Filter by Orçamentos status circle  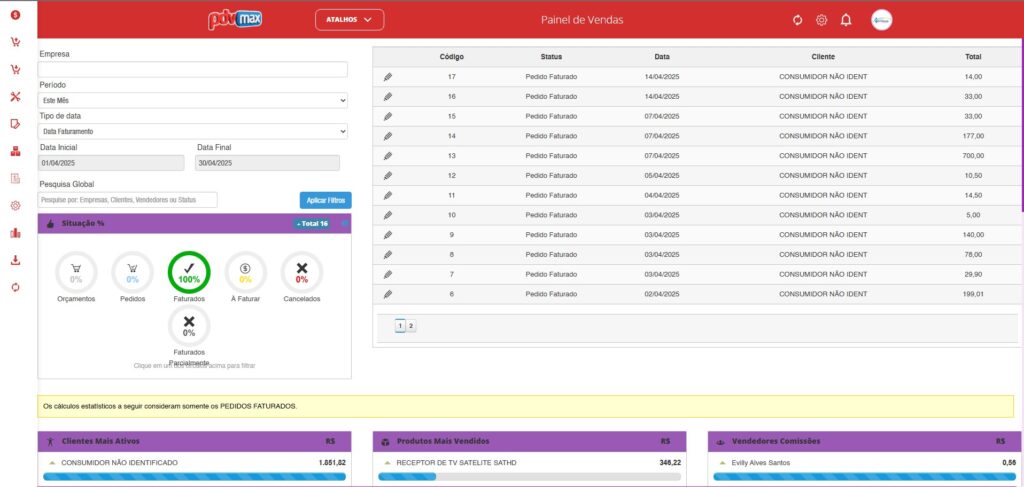76,271
